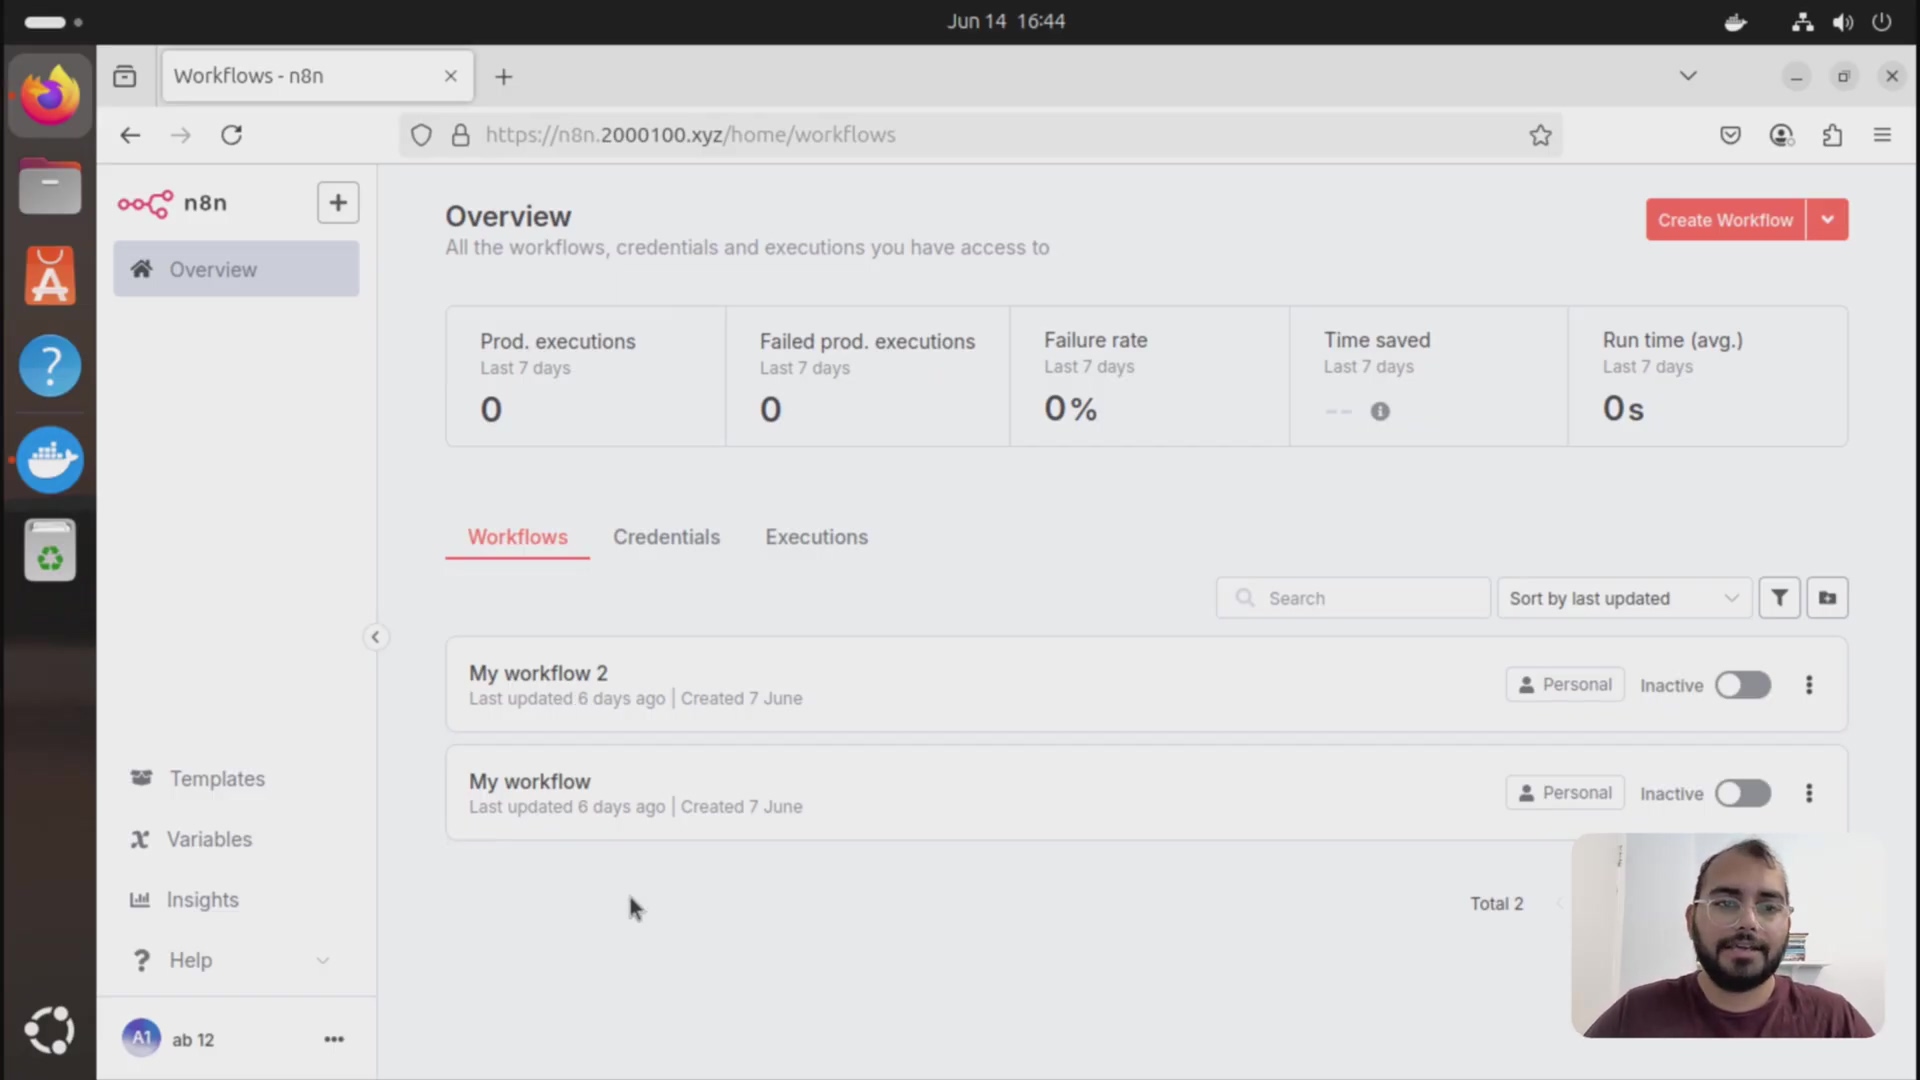Click the Time saved info icon
This screenshot has height=1080, width=1920.
[1380, 411]
